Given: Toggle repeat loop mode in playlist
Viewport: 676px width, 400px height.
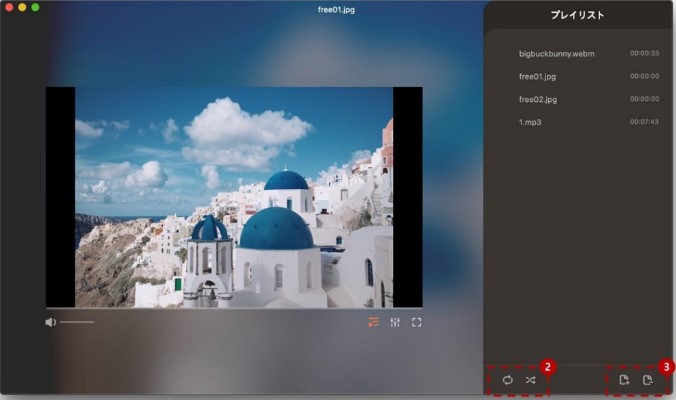Looking at the screenshot, I should click(x=507, y=380).
